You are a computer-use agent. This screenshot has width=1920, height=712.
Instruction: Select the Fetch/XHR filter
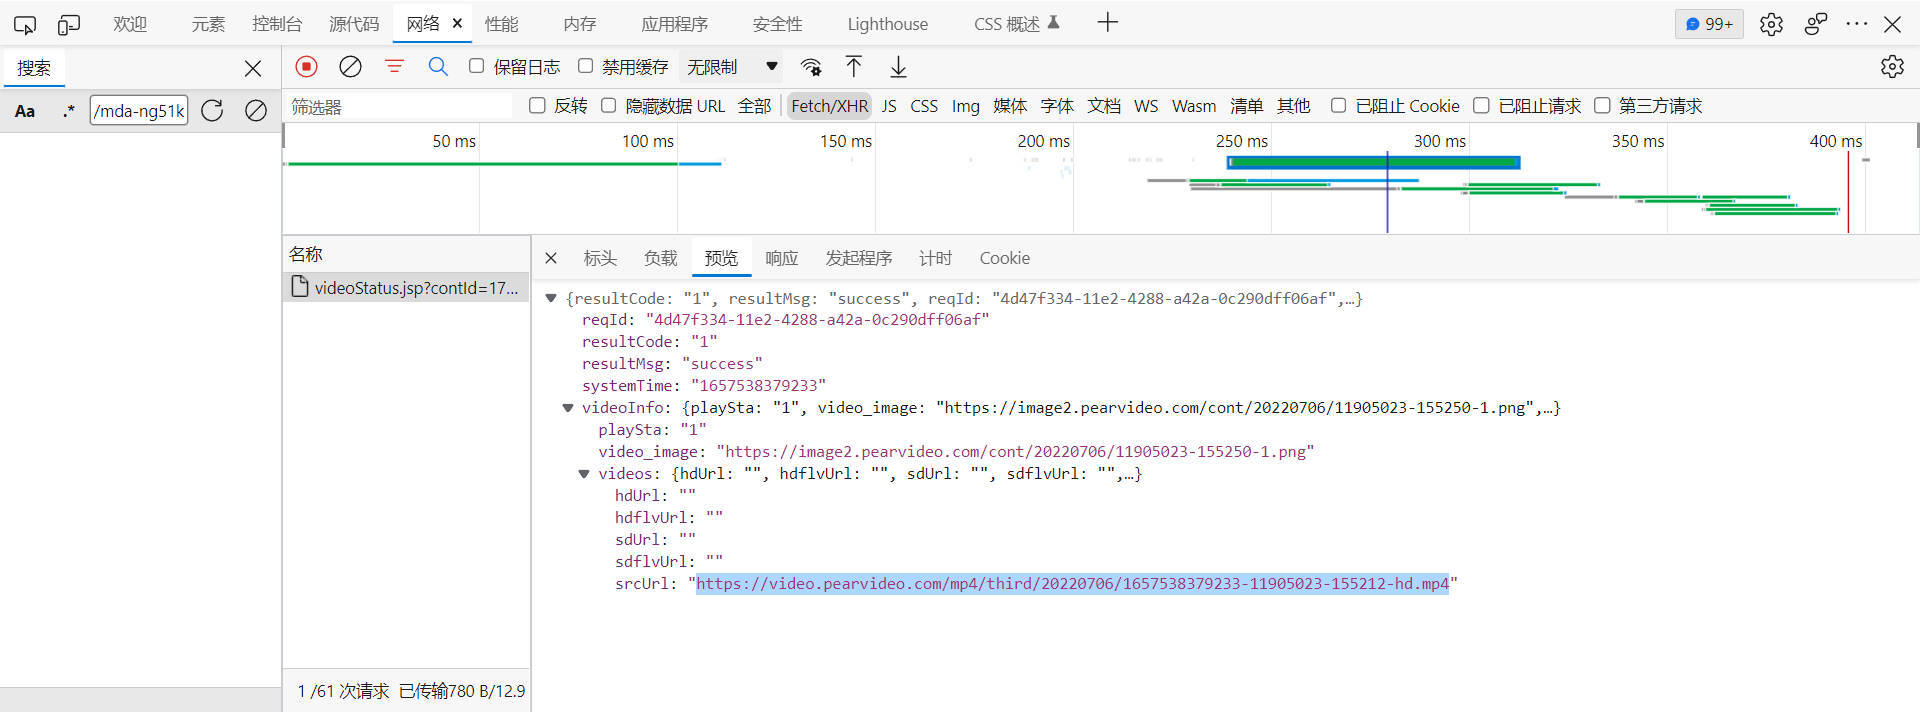tap(829, 105)
